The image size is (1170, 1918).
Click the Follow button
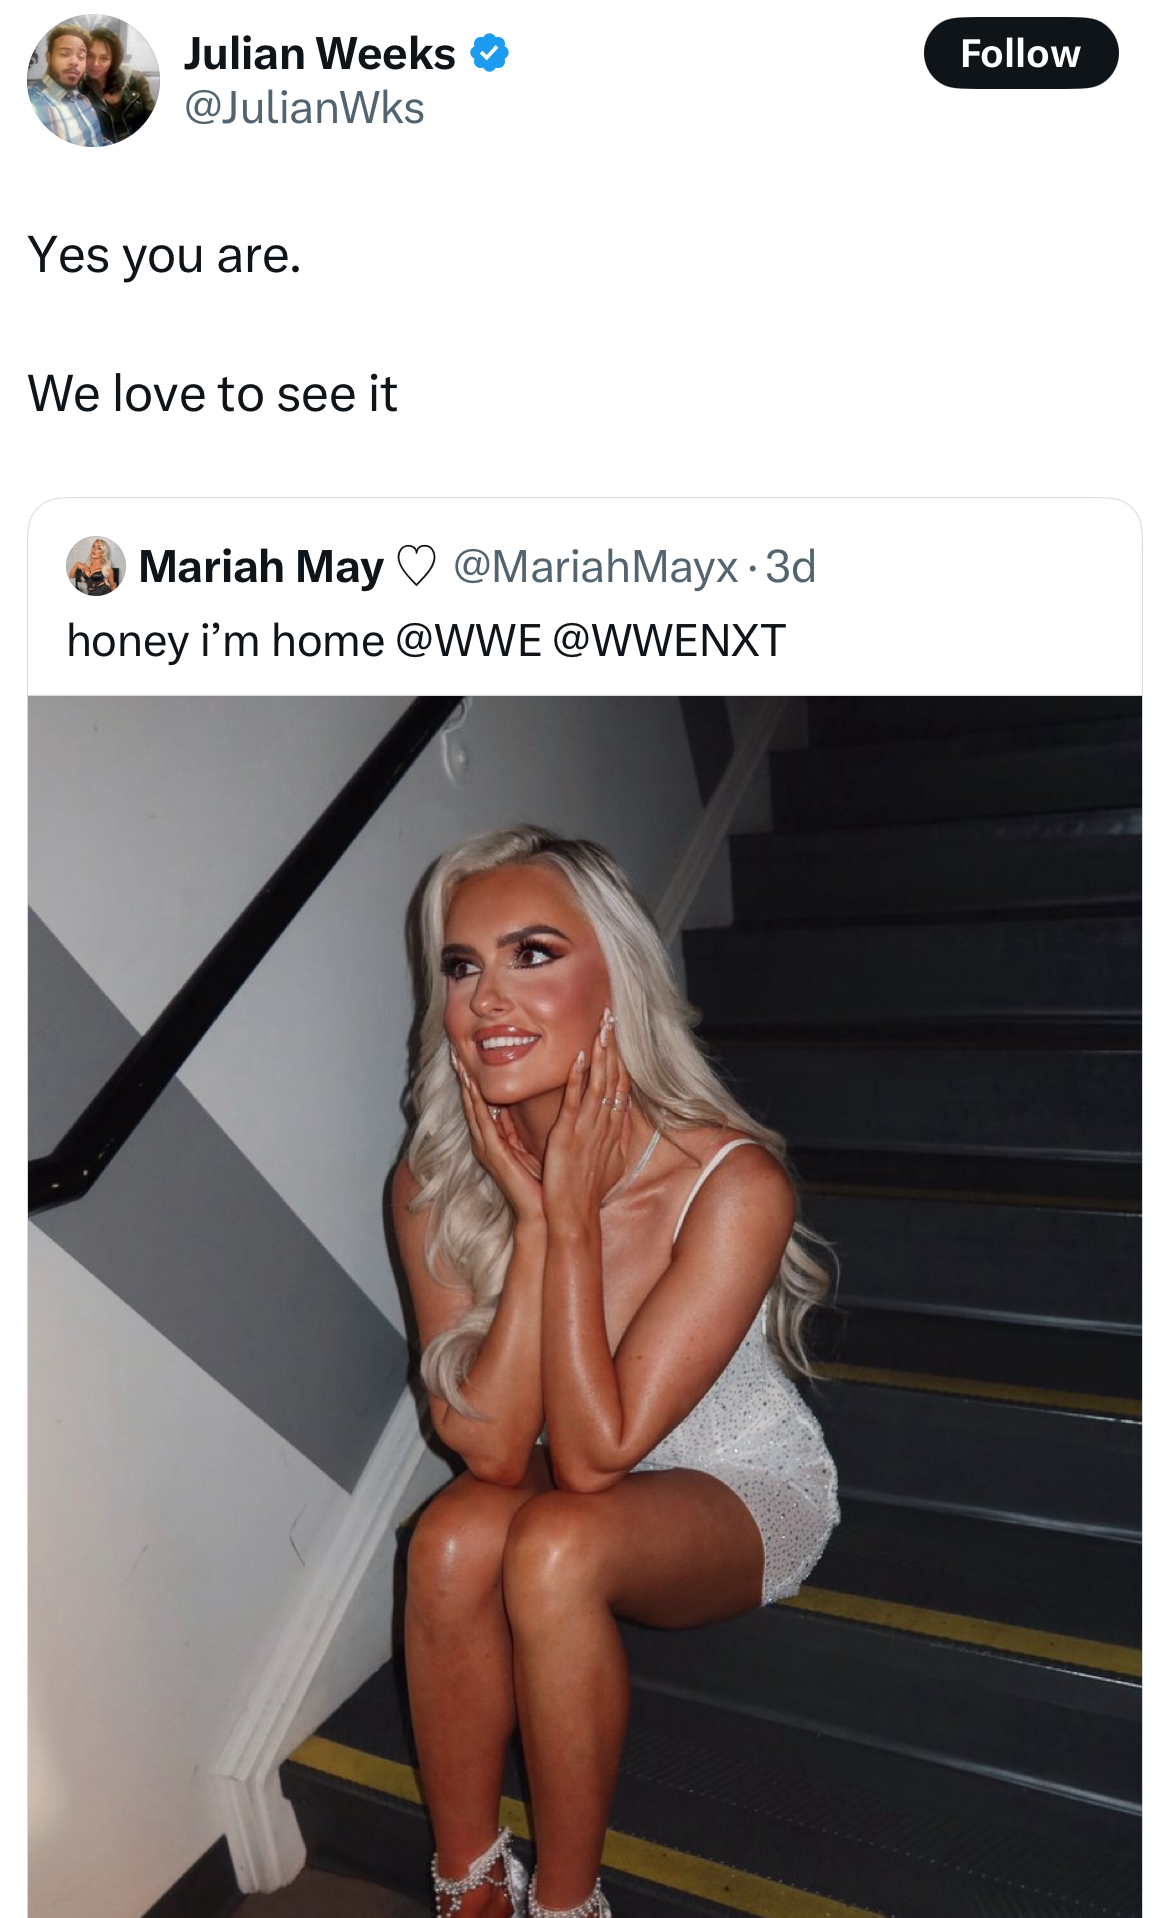coord(1020,53)
